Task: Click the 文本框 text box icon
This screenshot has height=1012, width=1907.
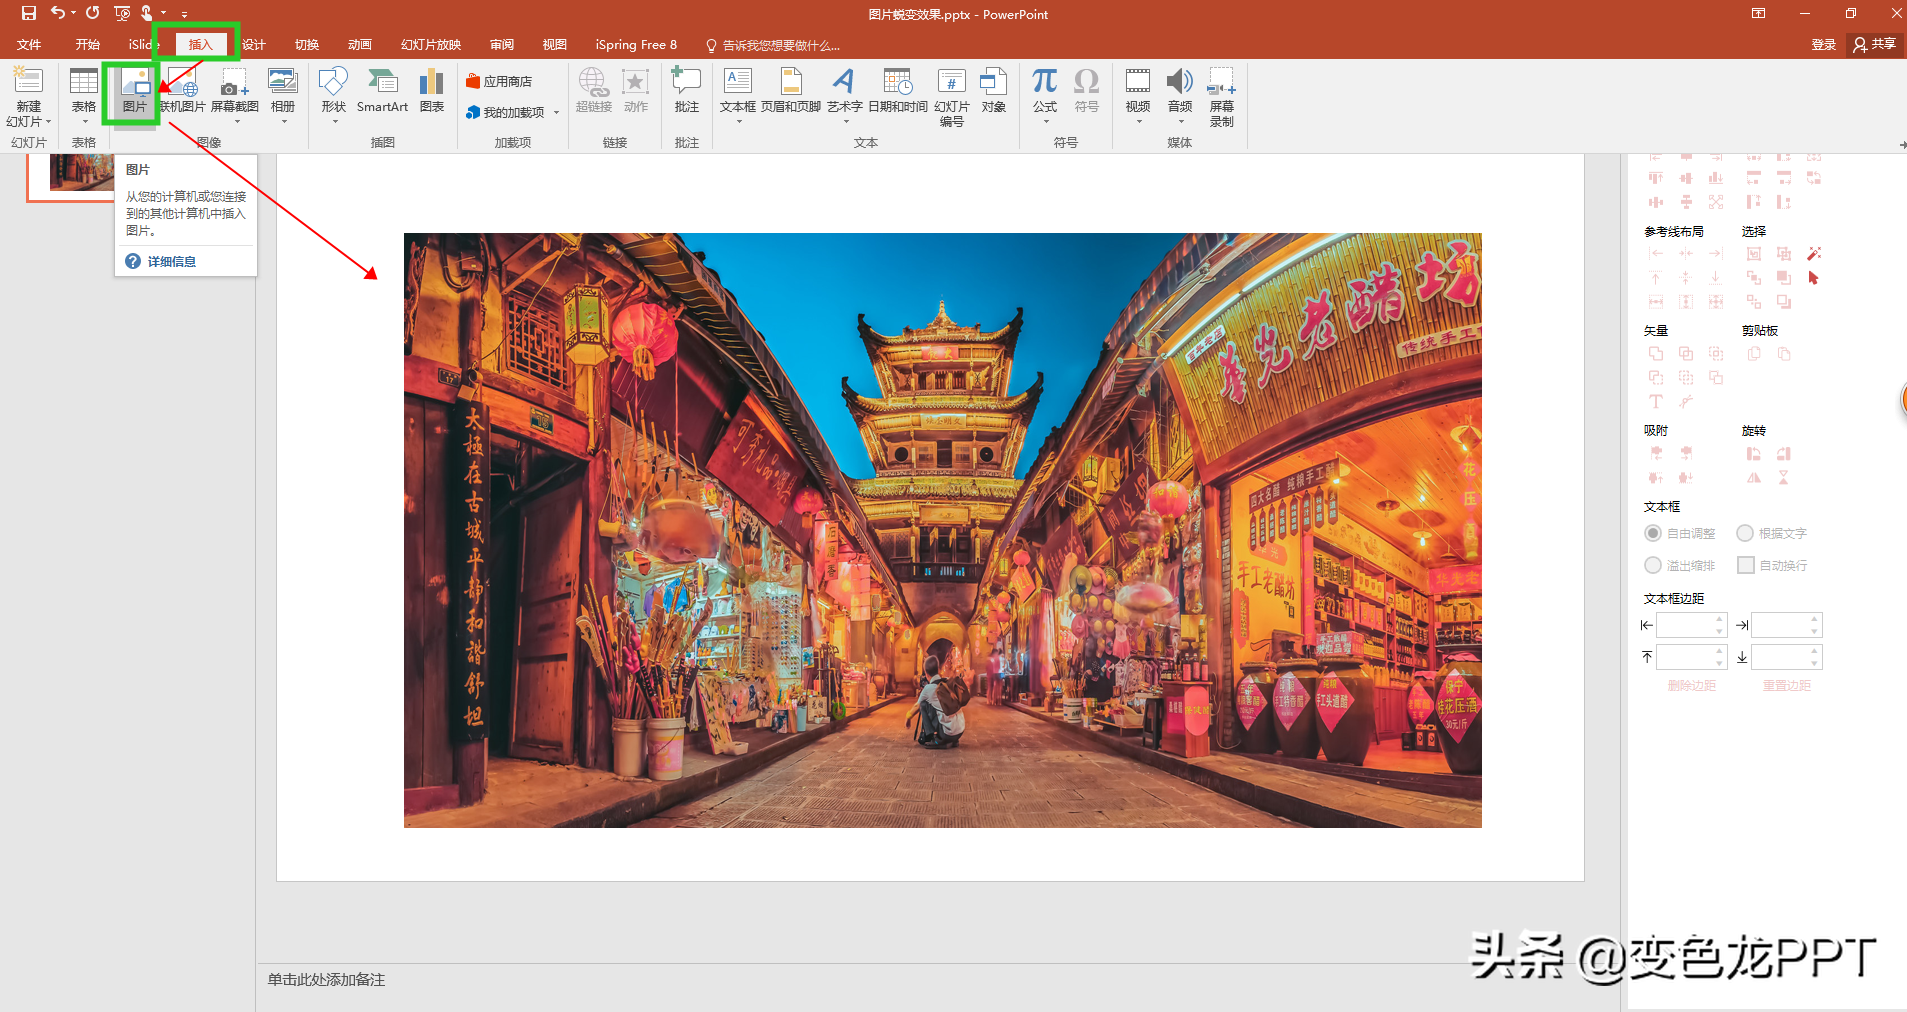Action: click(738, 92)
